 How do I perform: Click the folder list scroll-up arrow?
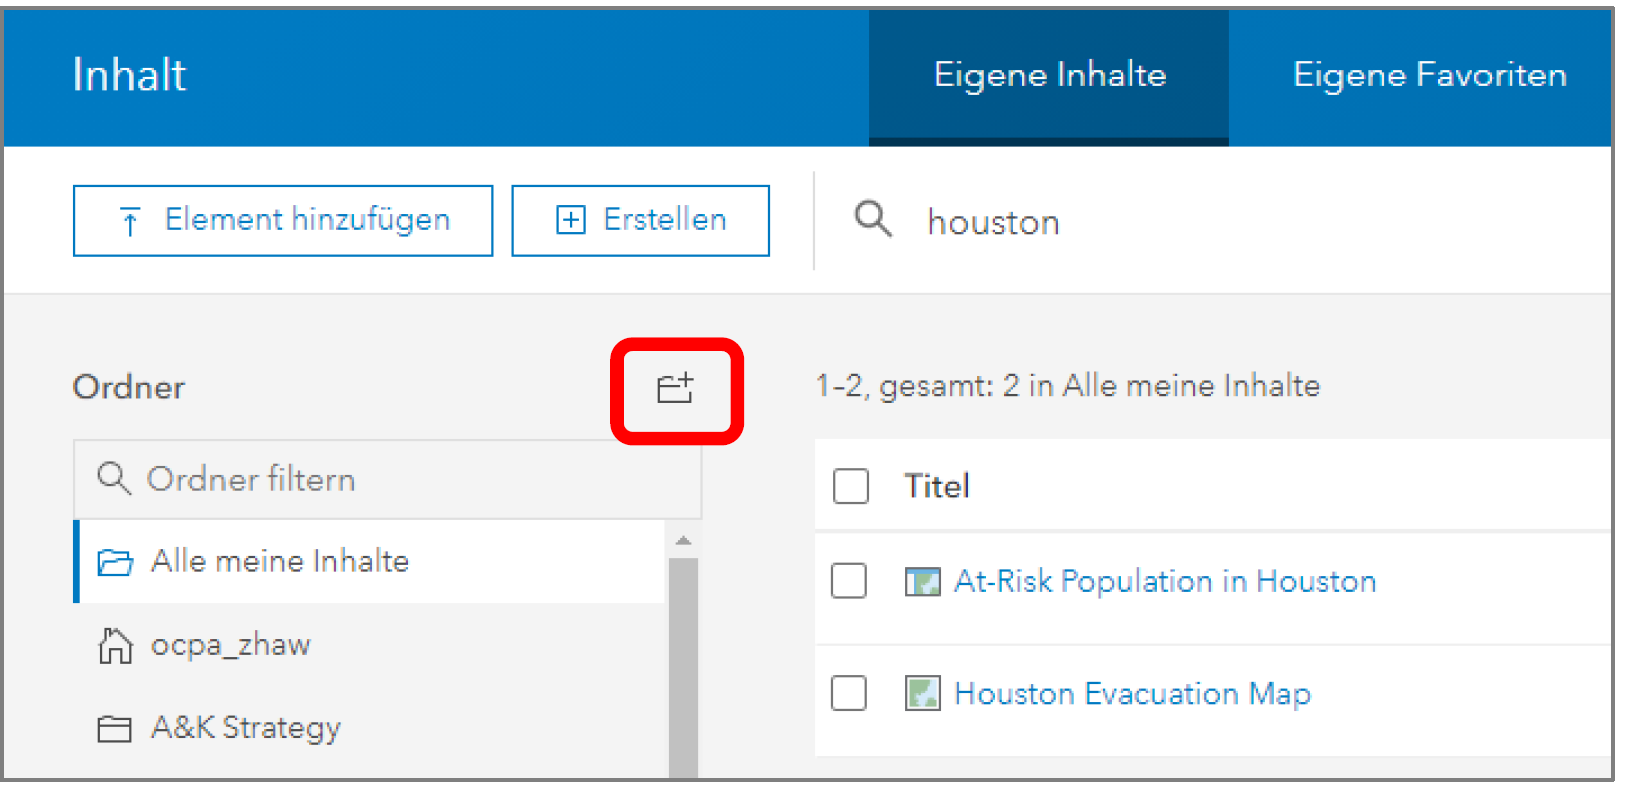pyautogui.click(x=683, y=541)
